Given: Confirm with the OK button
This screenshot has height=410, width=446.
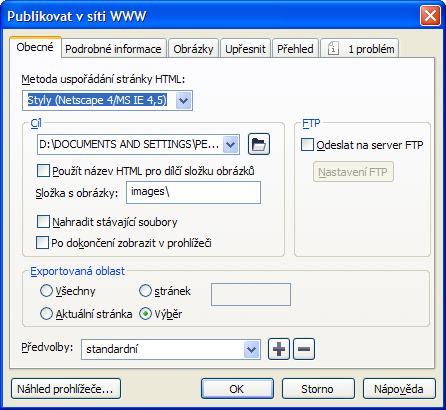Looking at the screenshot, I should click(x=237, y=389).
